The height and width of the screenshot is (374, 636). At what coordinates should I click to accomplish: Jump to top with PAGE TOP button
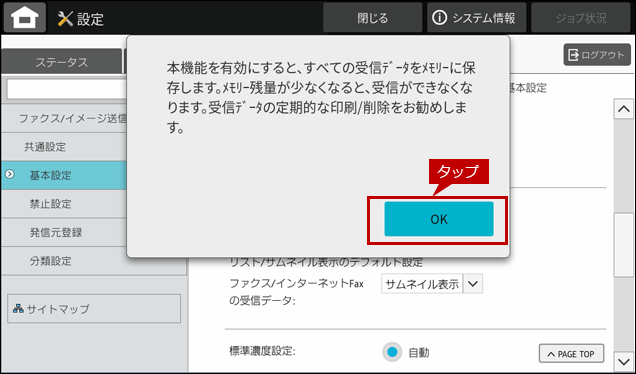coord(571,354)
